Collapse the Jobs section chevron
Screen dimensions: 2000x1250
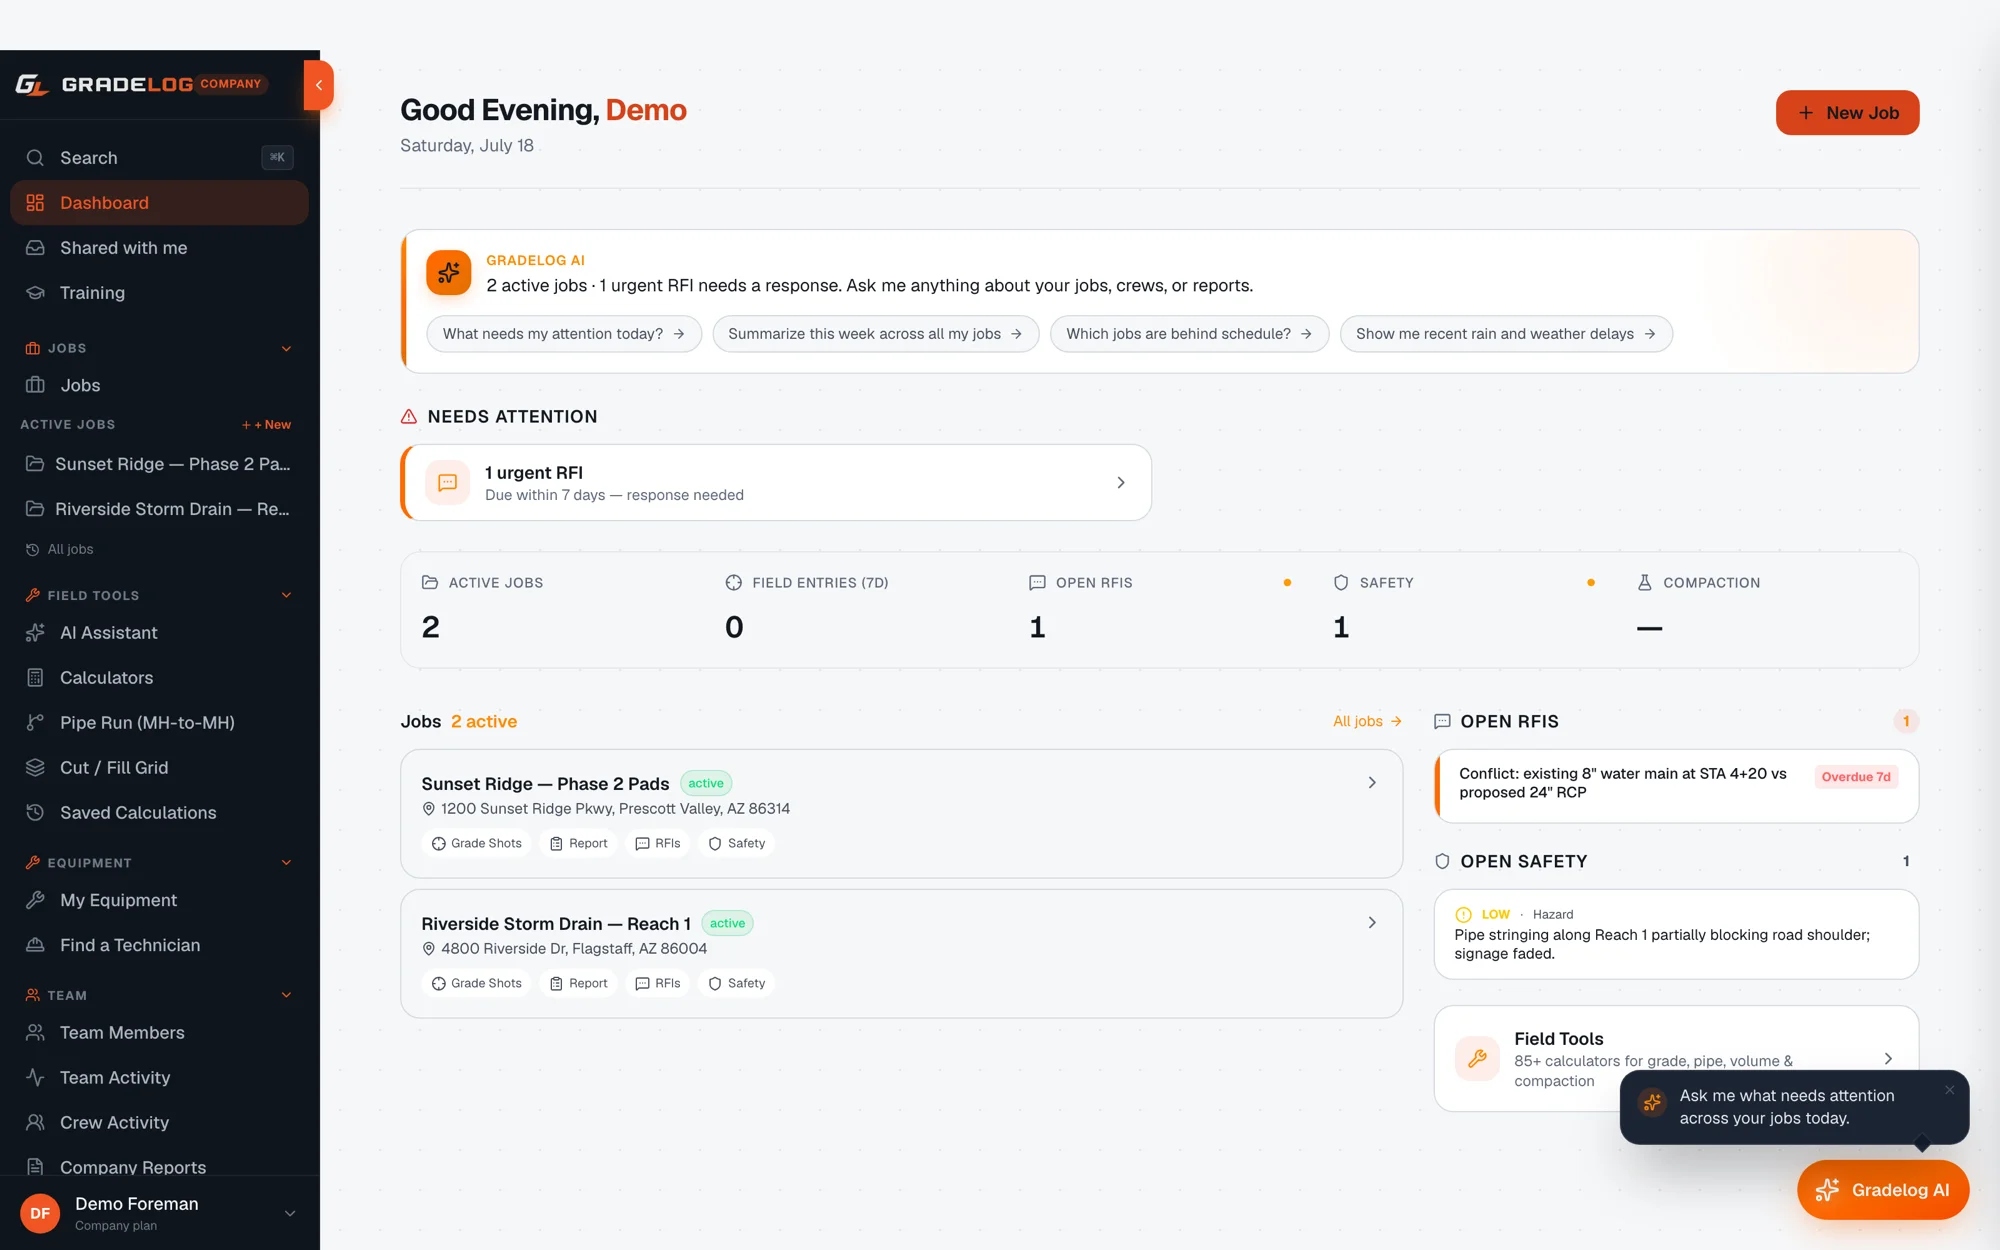pos(286,348)
